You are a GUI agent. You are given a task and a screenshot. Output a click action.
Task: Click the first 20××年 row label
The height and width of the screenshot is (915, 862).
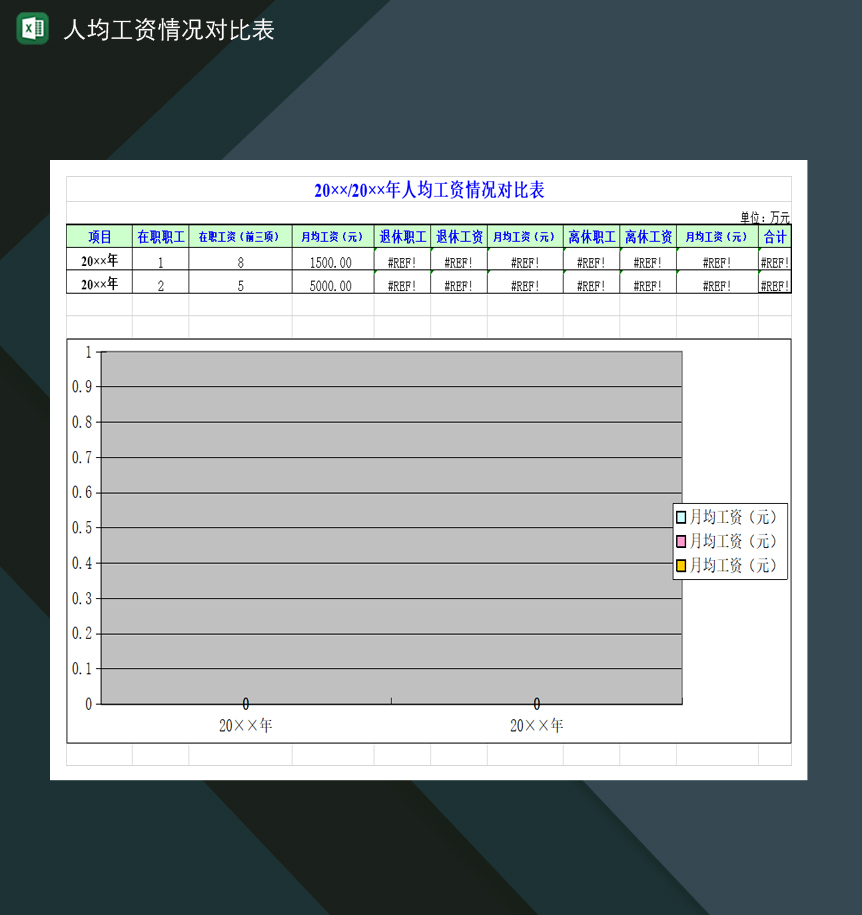pos(97,261)
